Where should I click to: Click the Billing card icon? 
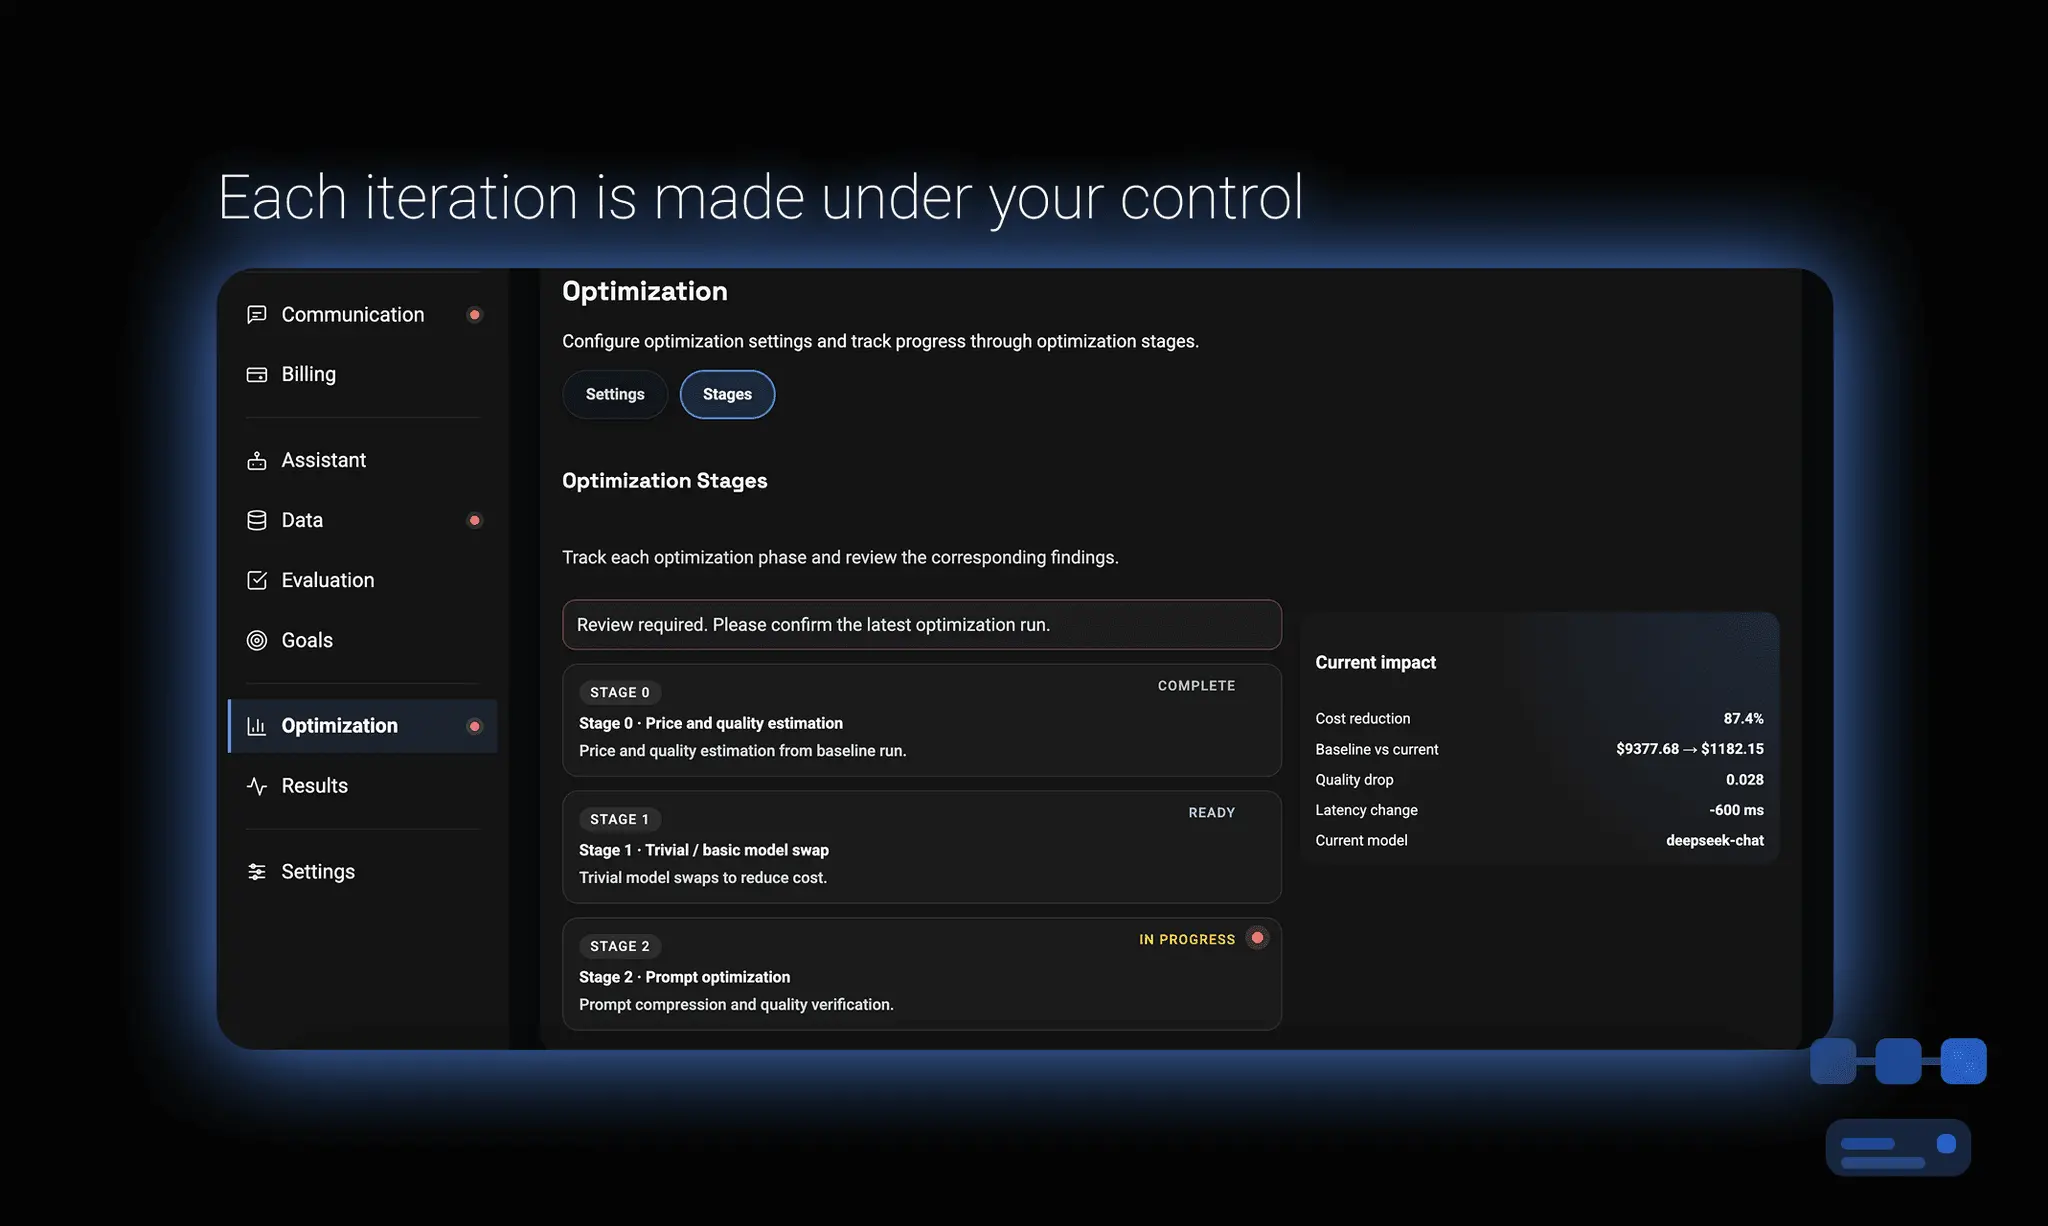(x=257, y=375)
